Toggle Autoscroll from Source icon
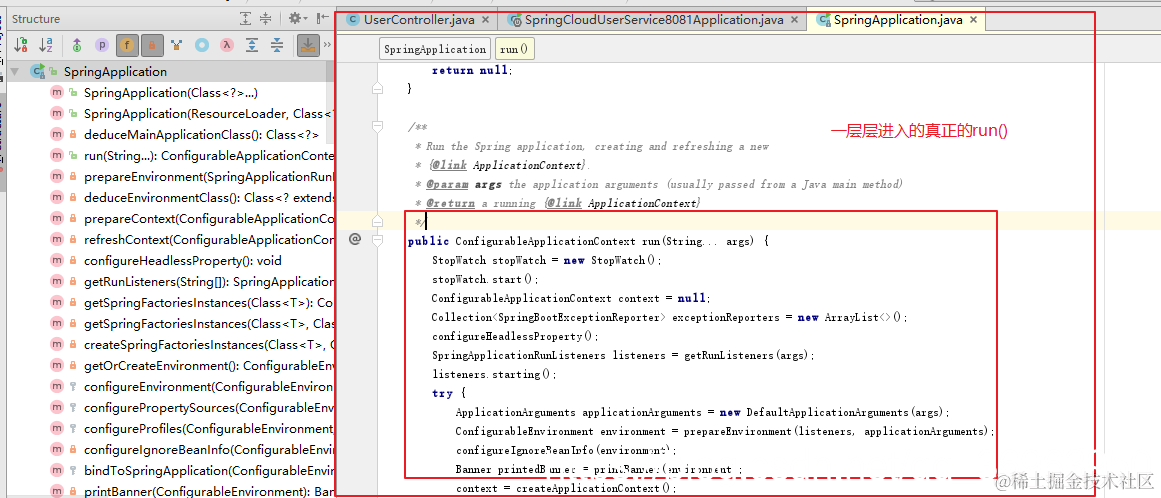Image resolution: width=1161 pixels, height=498 pixels. click(x=308, y=45)
